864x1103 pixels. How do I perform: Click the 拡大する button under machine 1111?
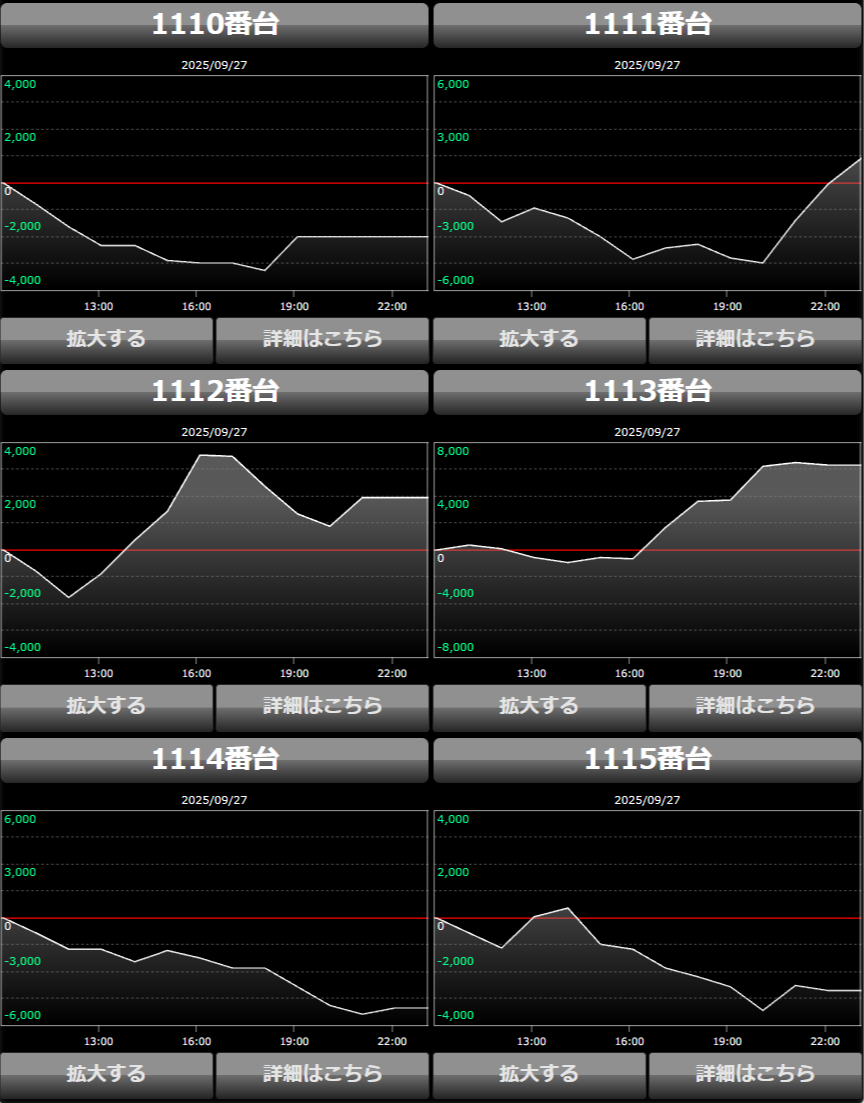point(539,340)
